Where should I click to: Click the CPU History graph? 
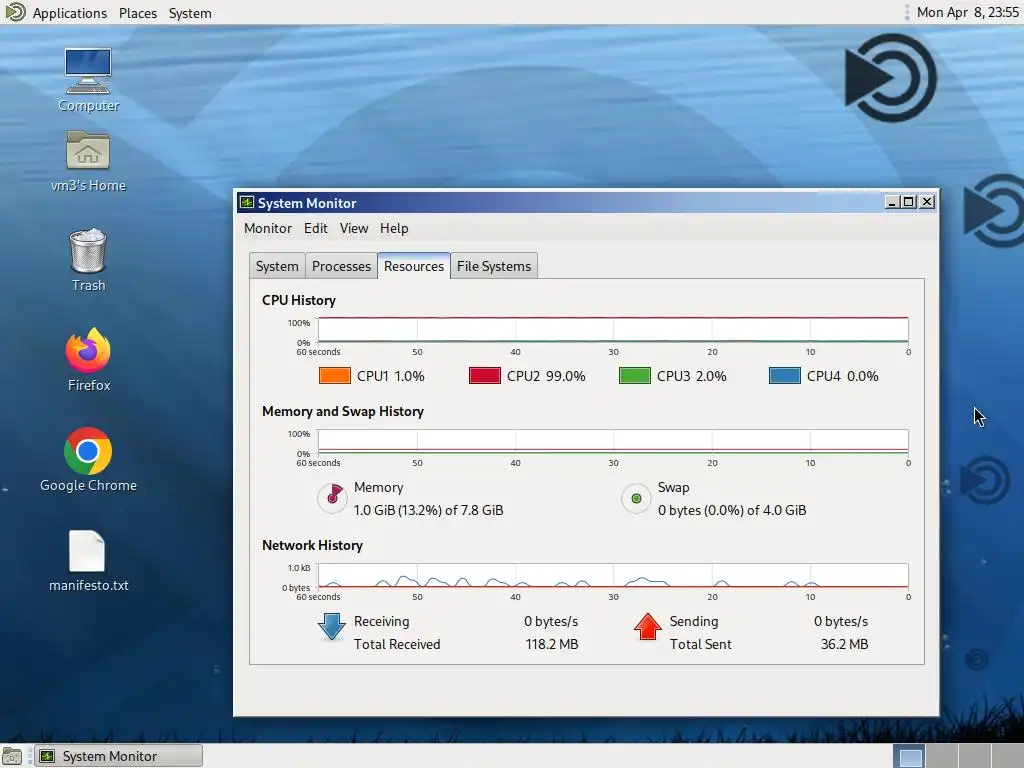click(x=613, y=329)
